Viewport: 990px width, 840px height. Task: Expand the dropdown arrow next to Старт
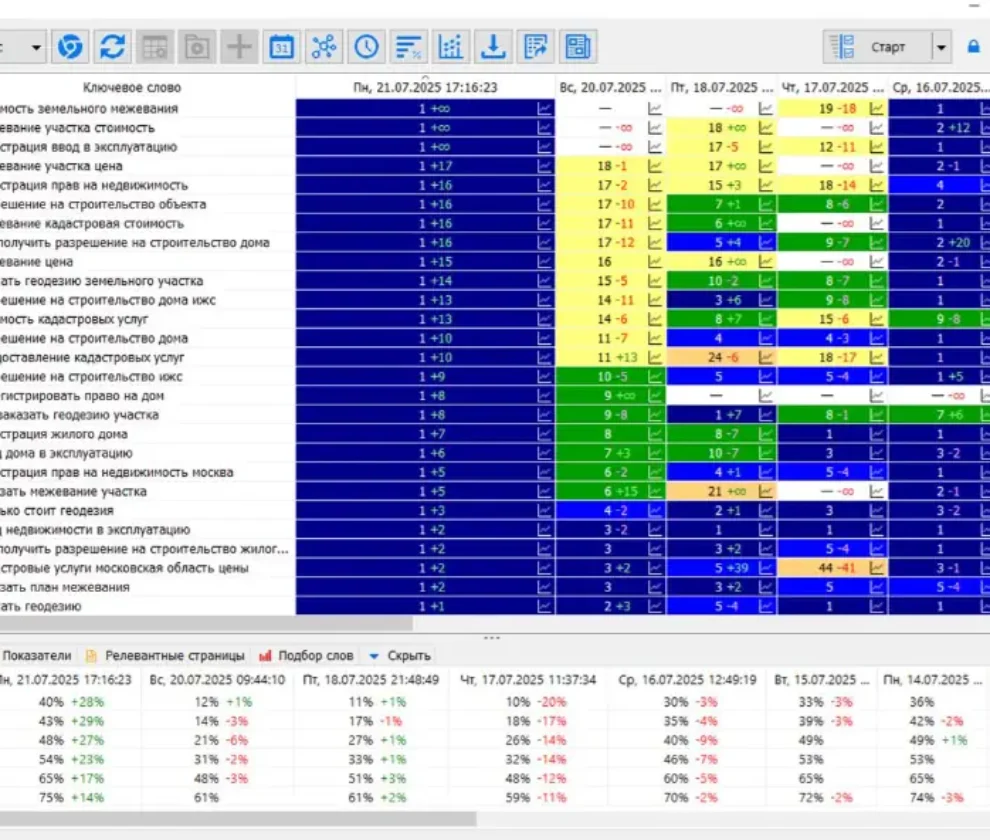click(x=941, y=47)
